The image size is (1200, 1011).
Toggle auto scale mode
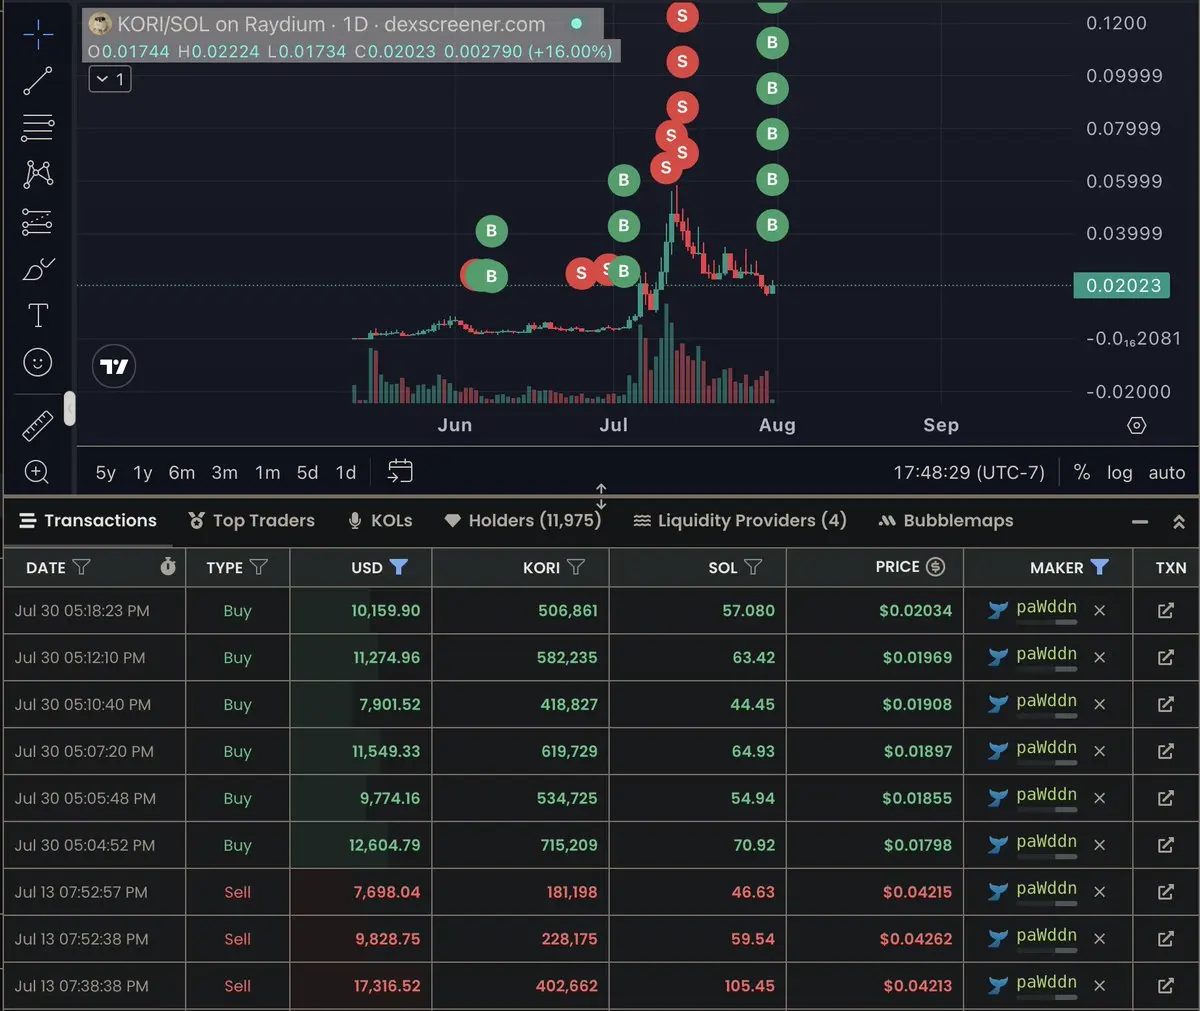point(1167,472)
